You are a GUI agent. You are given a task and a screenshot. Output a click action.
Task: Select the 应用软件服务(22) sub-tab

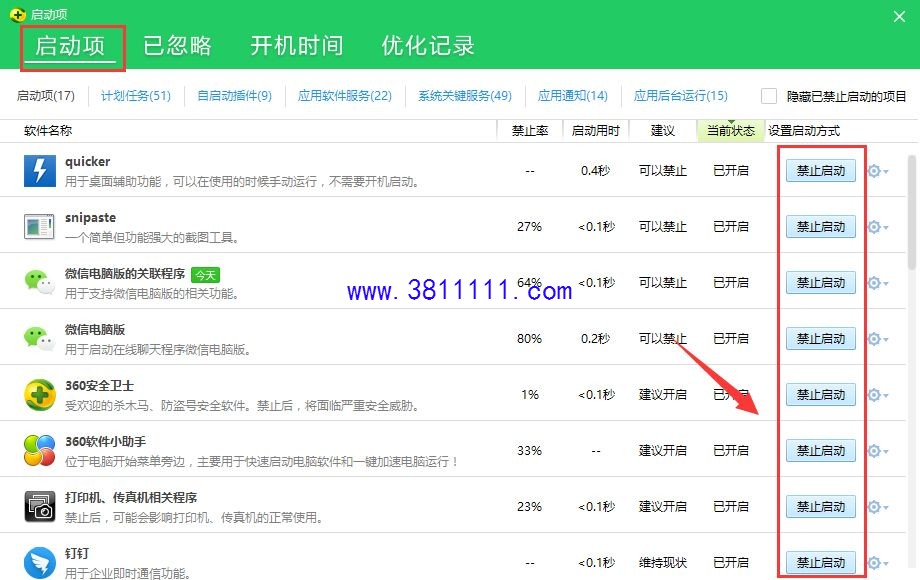pyautogui.click(x=344, y=96)
